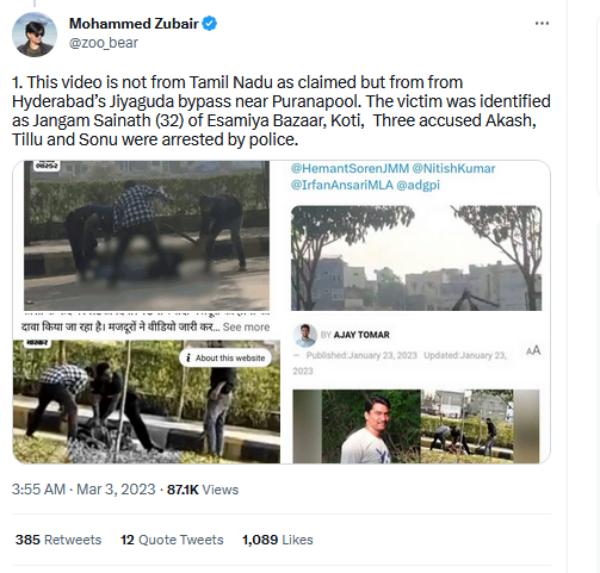Click Mohammed Zubair's profile avatar

point(33,34)
